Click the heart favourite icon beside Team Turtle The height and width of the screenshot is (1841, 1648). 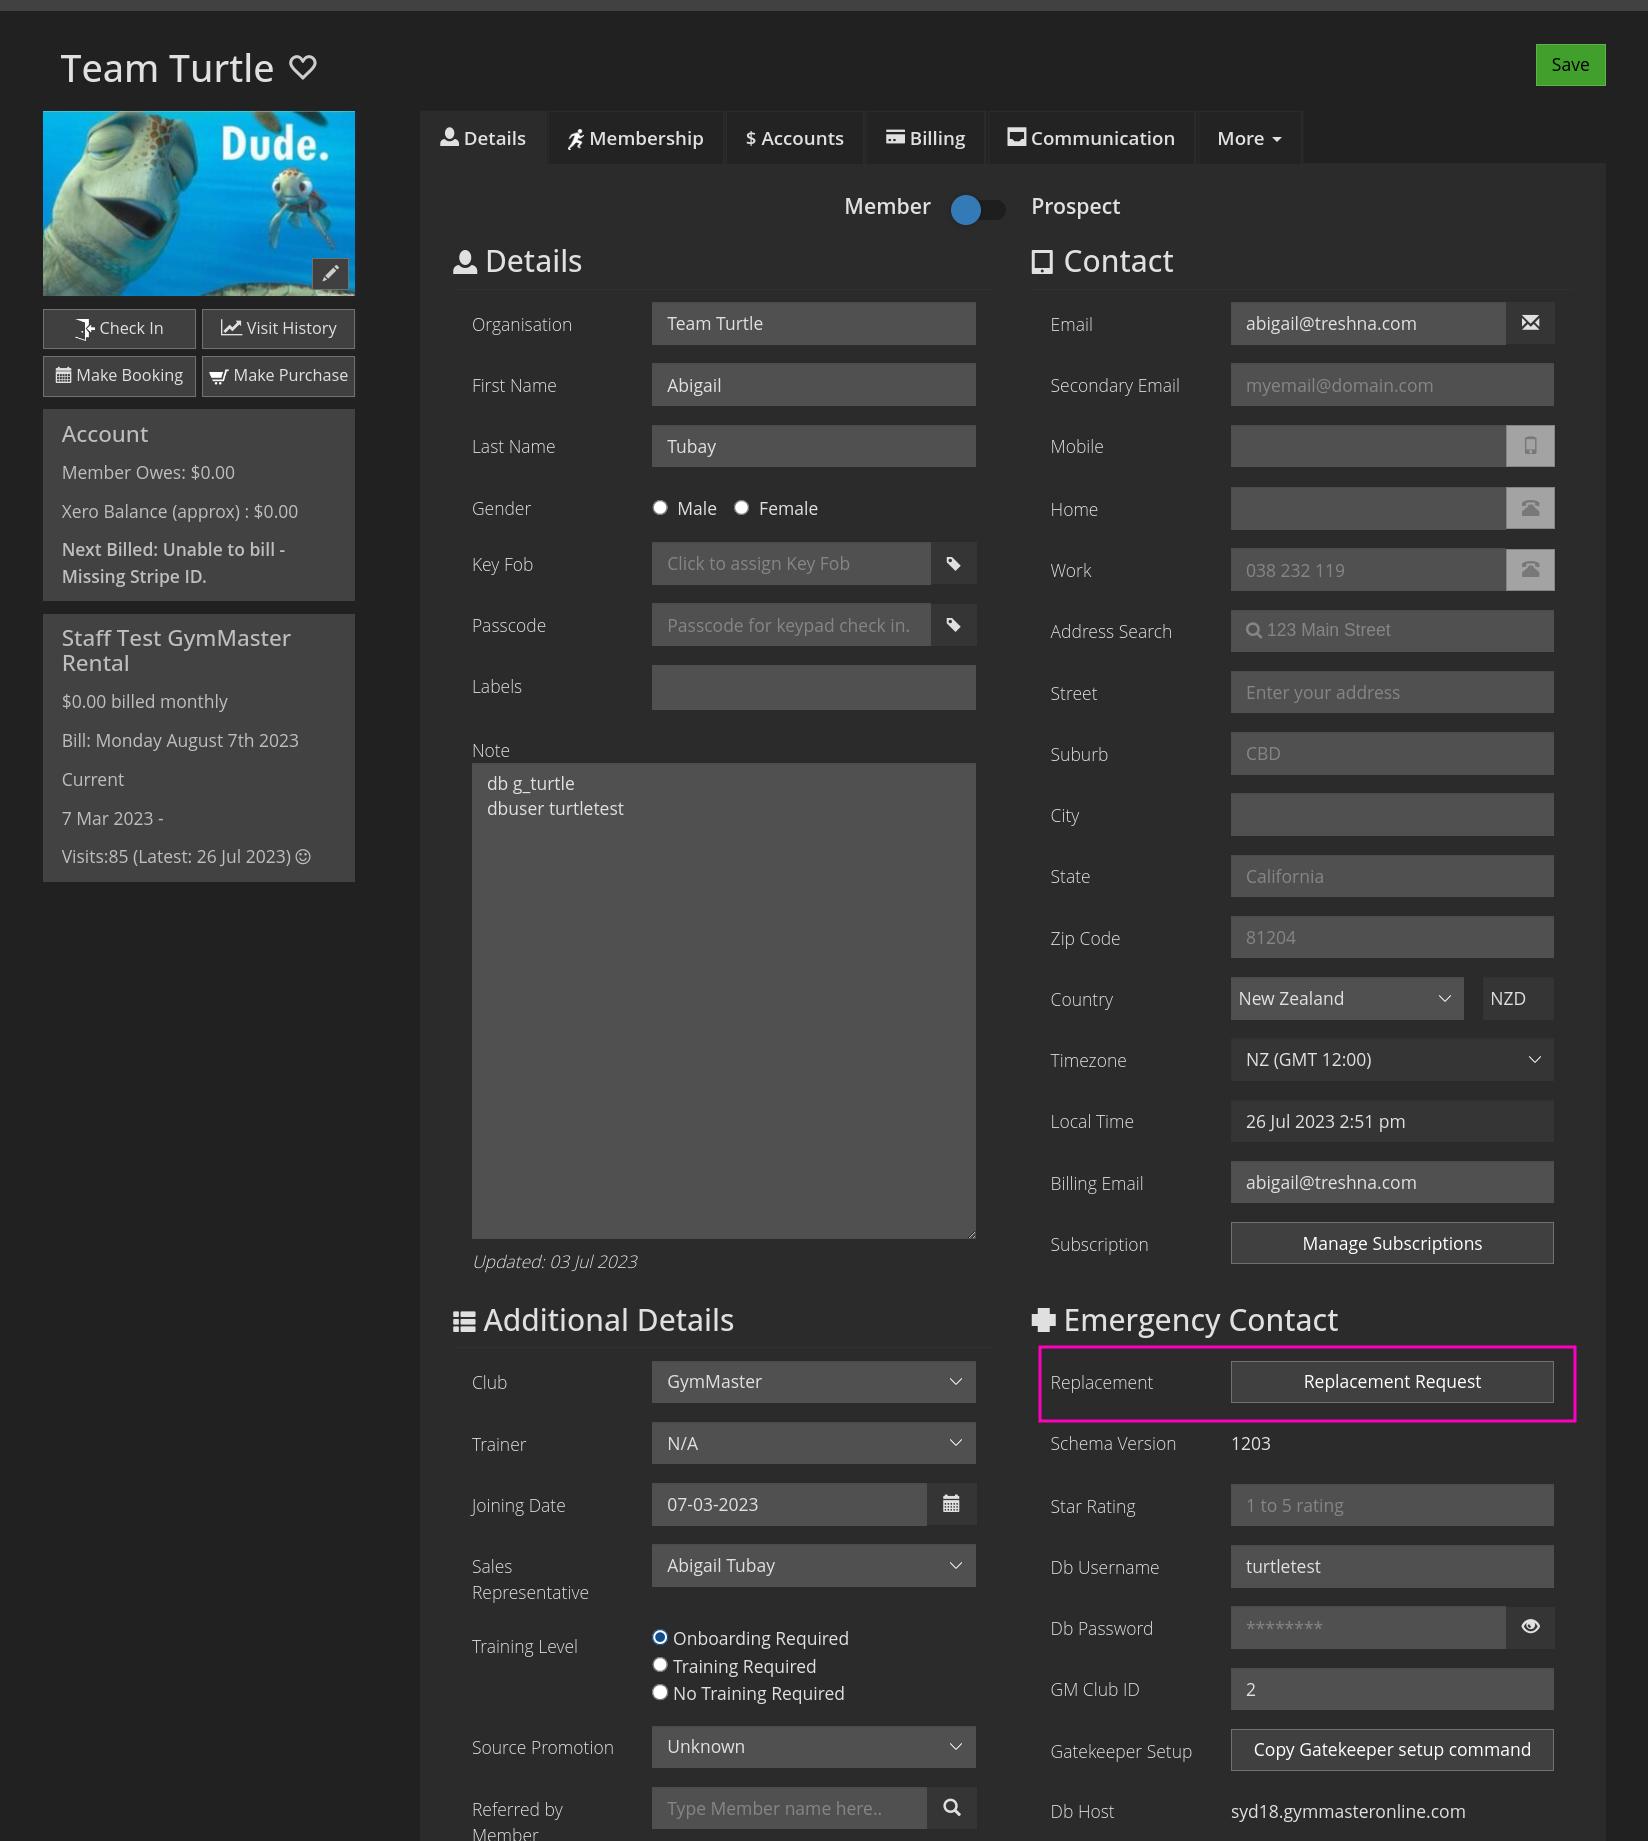pyautogui.click(x=302, y=68)
